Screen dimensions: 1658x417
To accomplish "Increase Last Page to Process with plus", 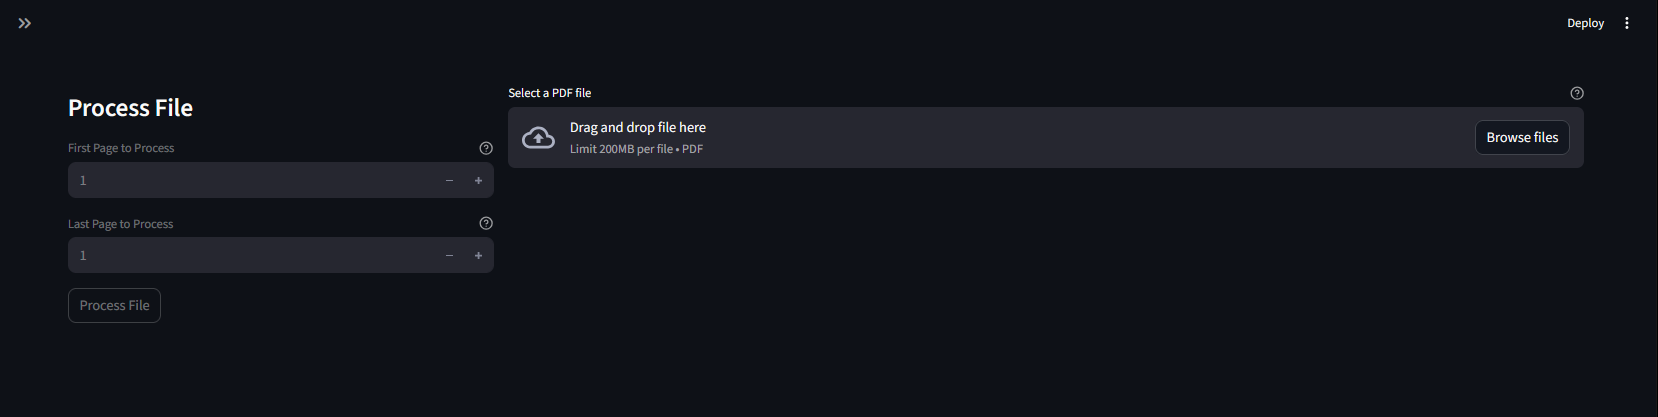I will [x=479, y=255].
